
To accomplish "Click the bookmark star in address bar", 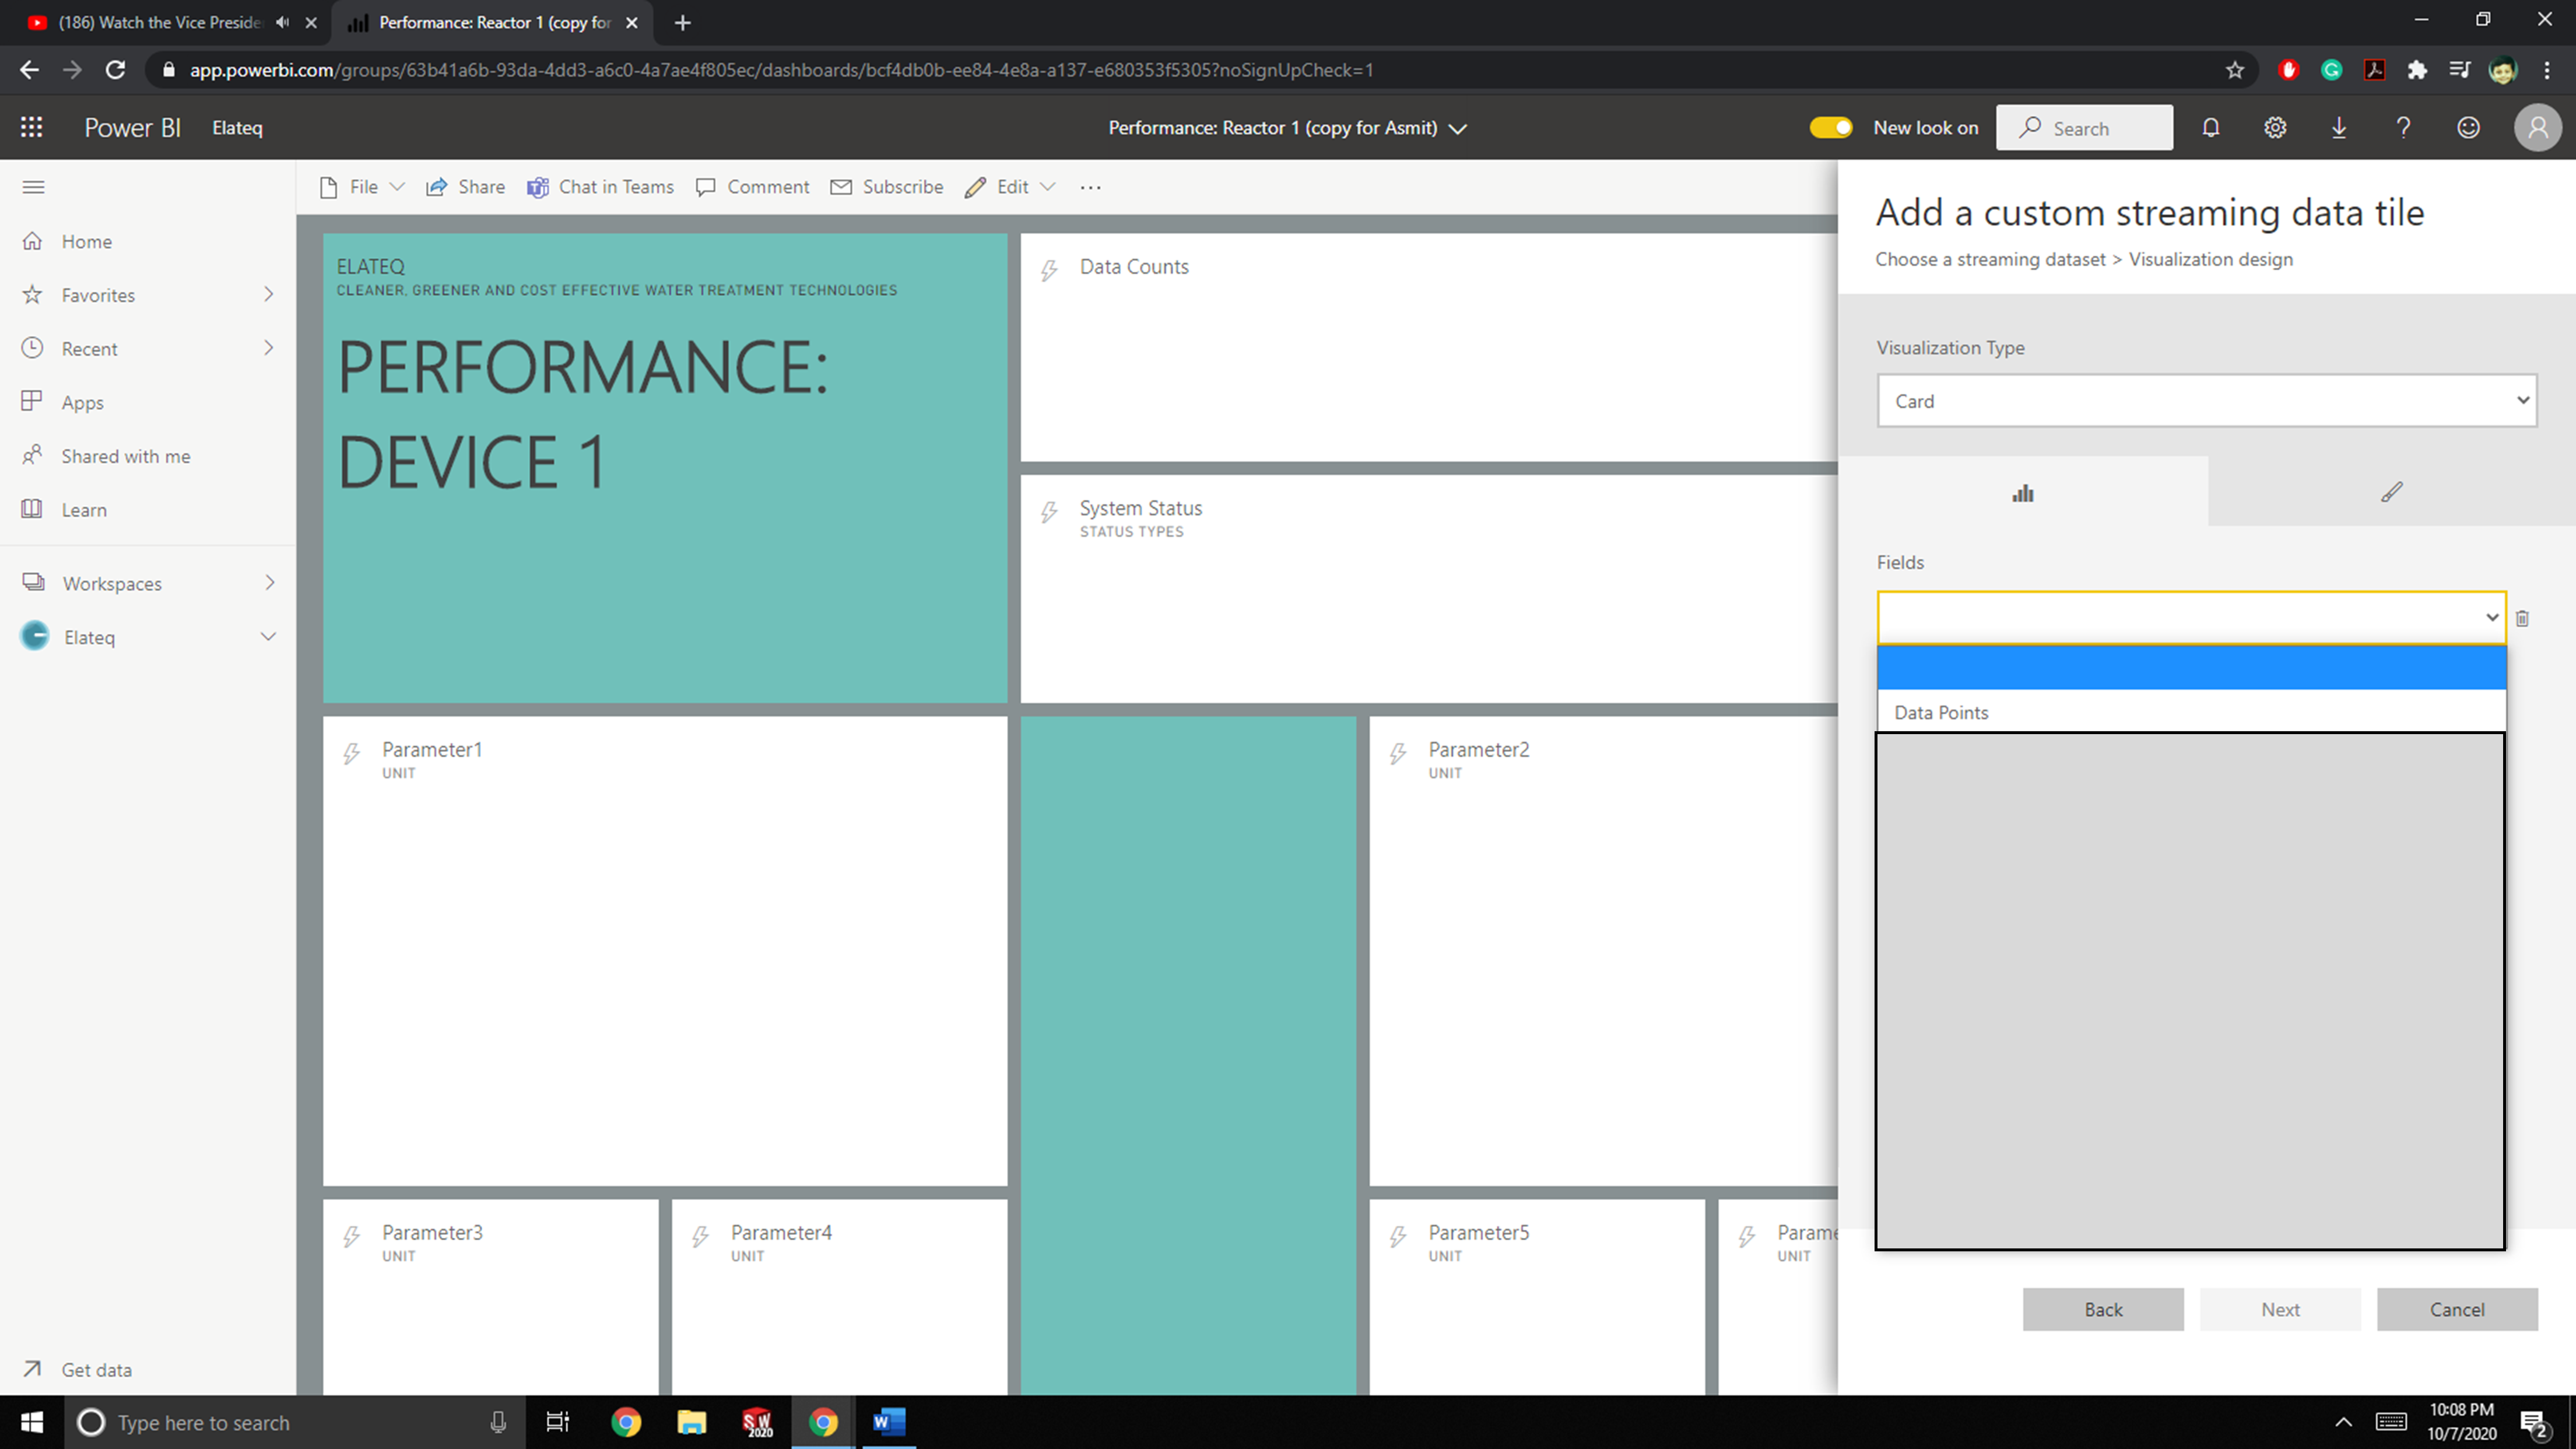I will [2234, 70].
